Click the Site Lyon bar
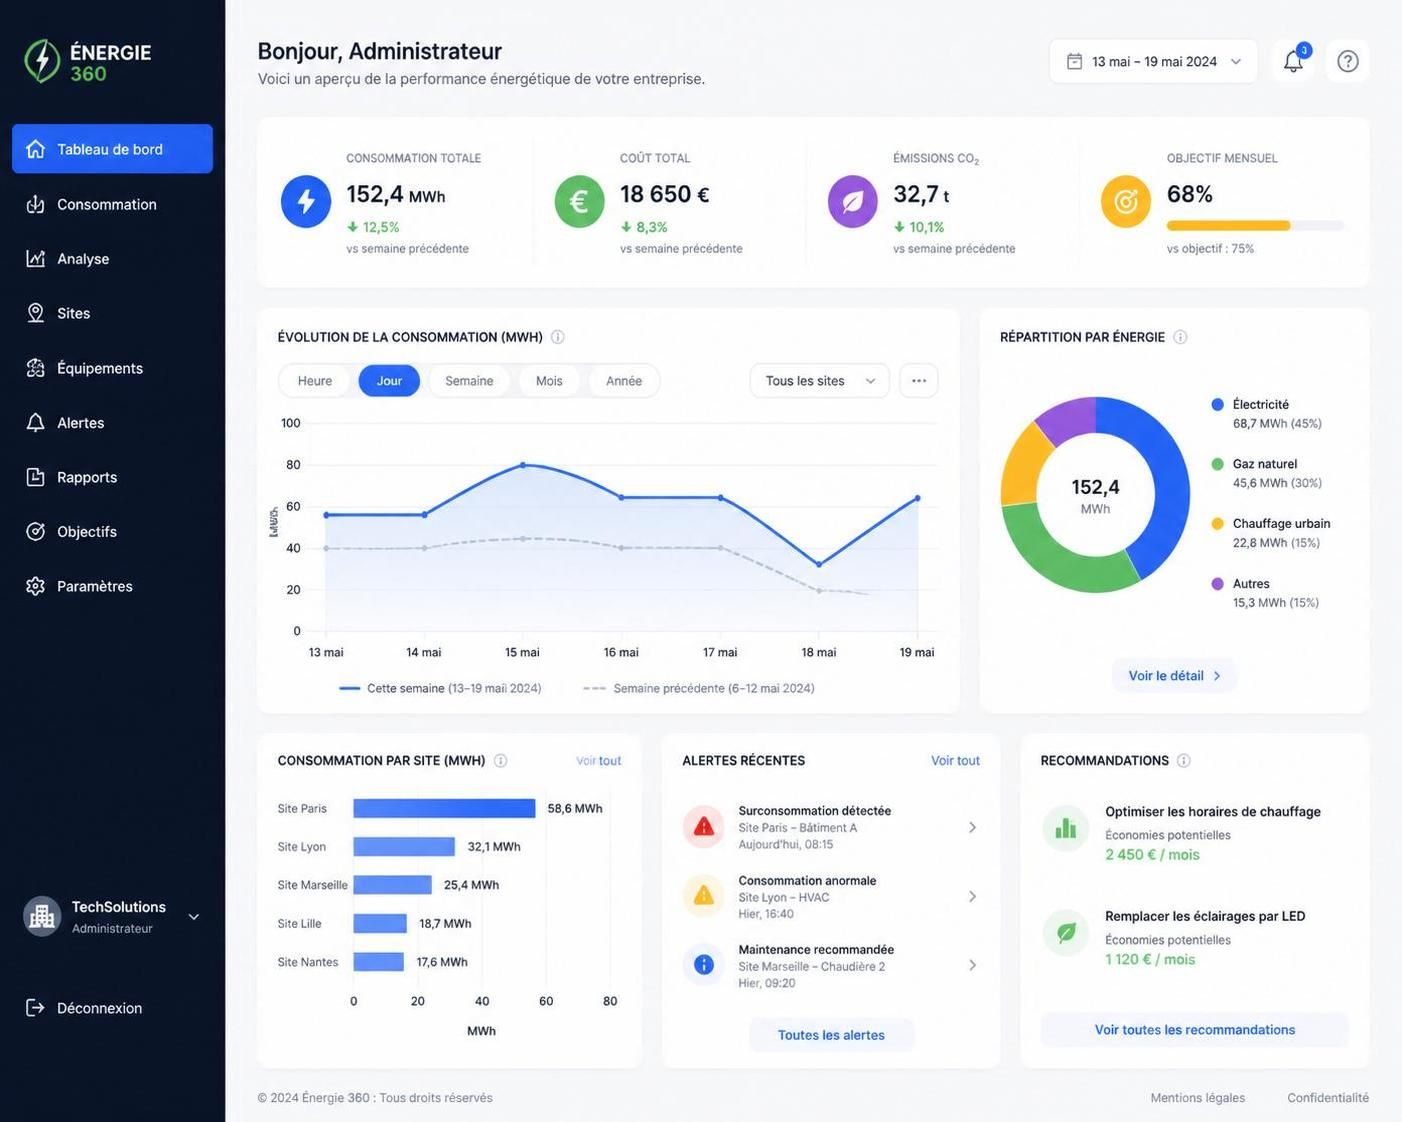Screen dimensions: 1402x1122 point(404,847)
